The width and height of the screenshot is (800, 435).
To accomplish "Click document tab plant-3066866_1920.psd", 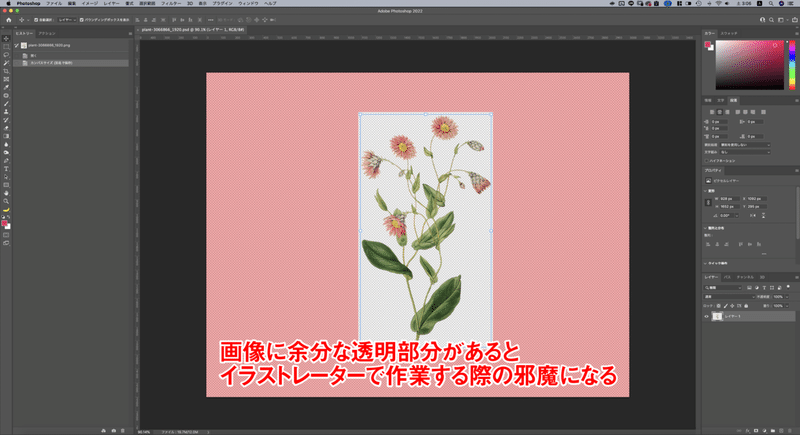I will coord(192,30).
